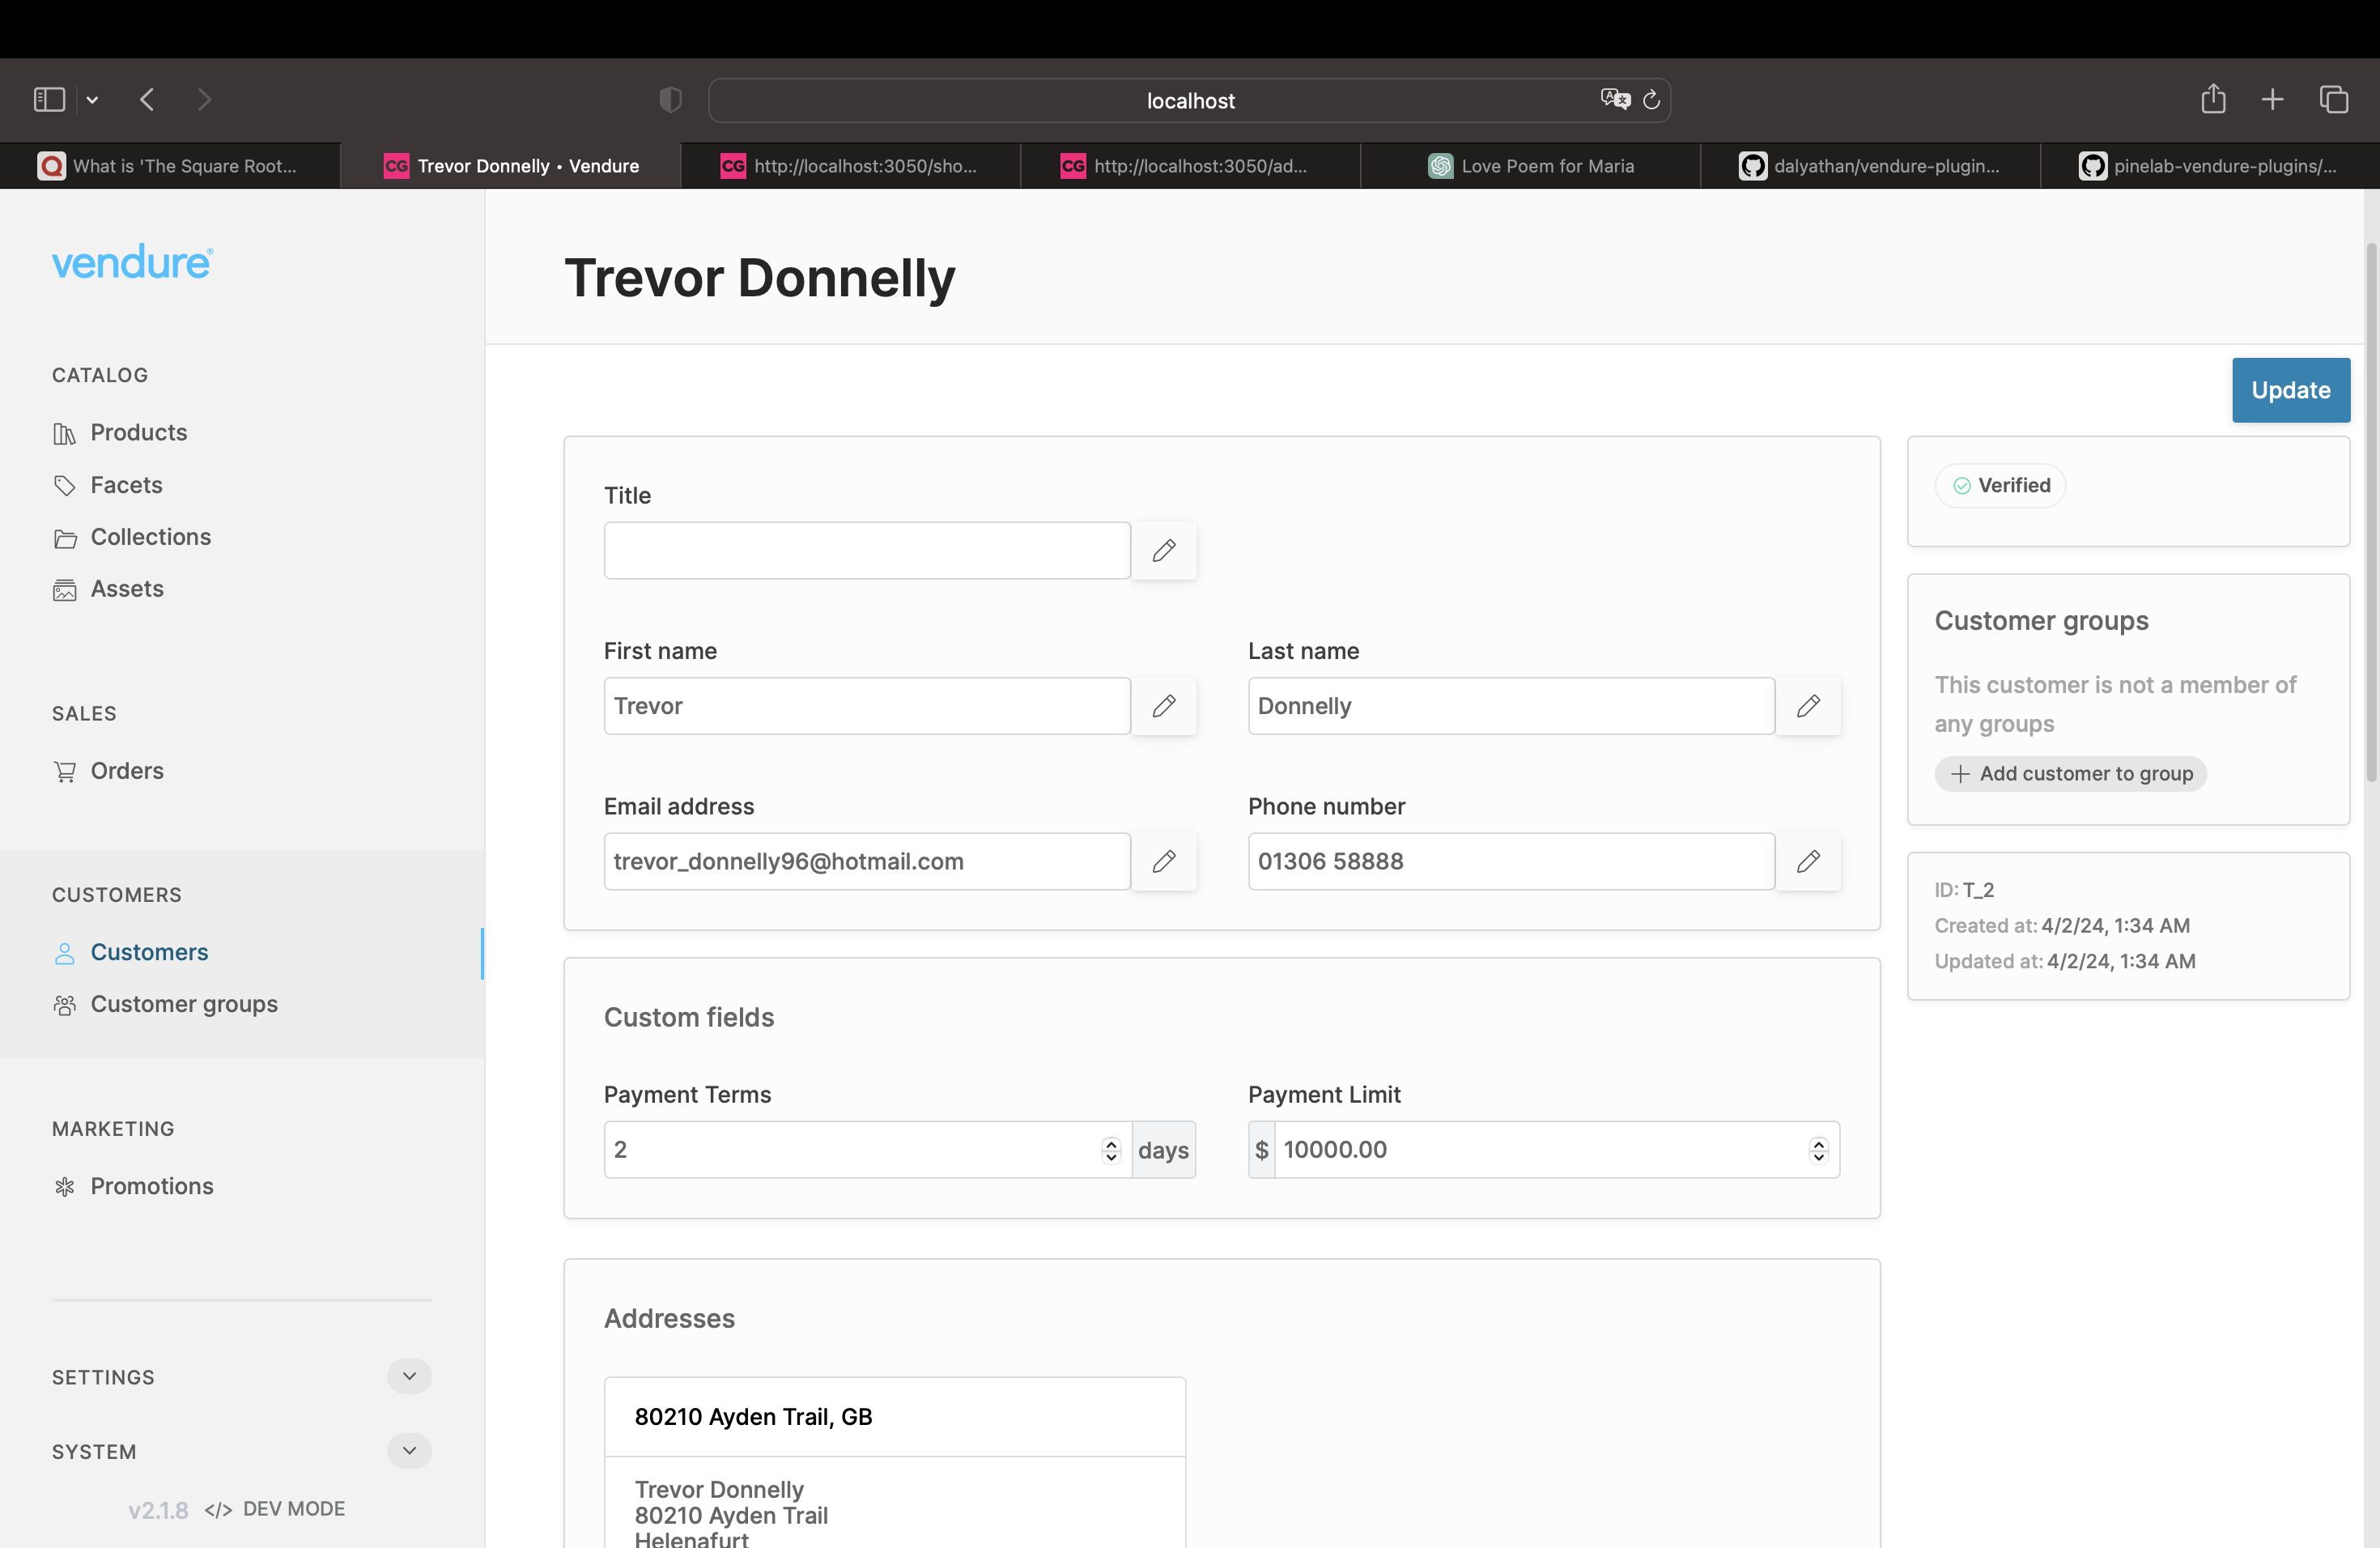Expand the System section chevron

[409, 1450]
